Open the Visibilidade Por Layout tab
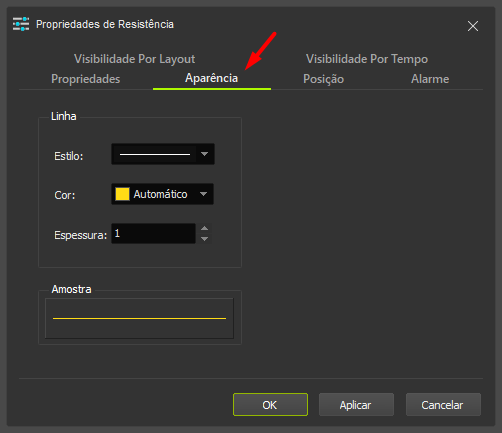The width and height of the screenshot is (502, 433). click(x=134, y=59)
